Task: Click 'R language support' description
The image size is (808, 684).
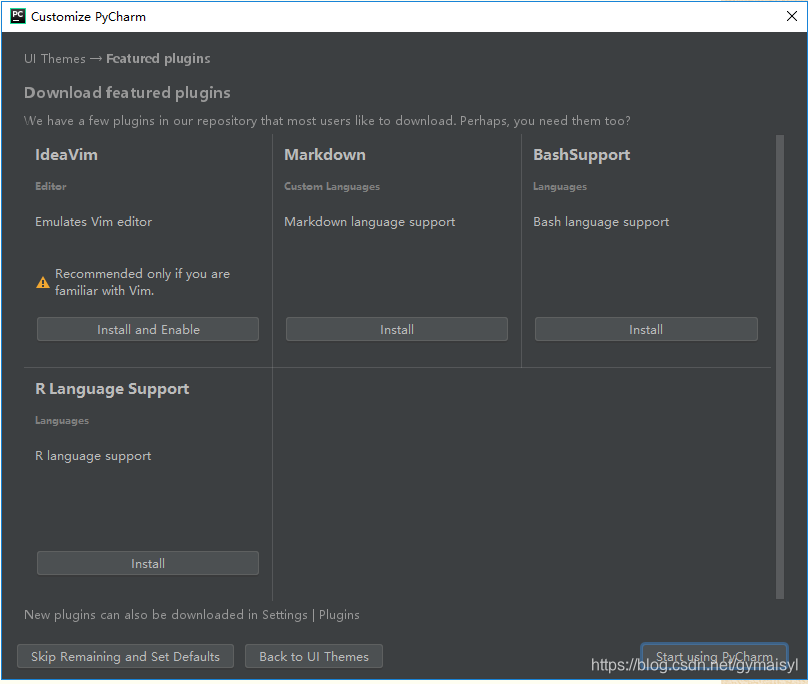Action: [93, 456]
